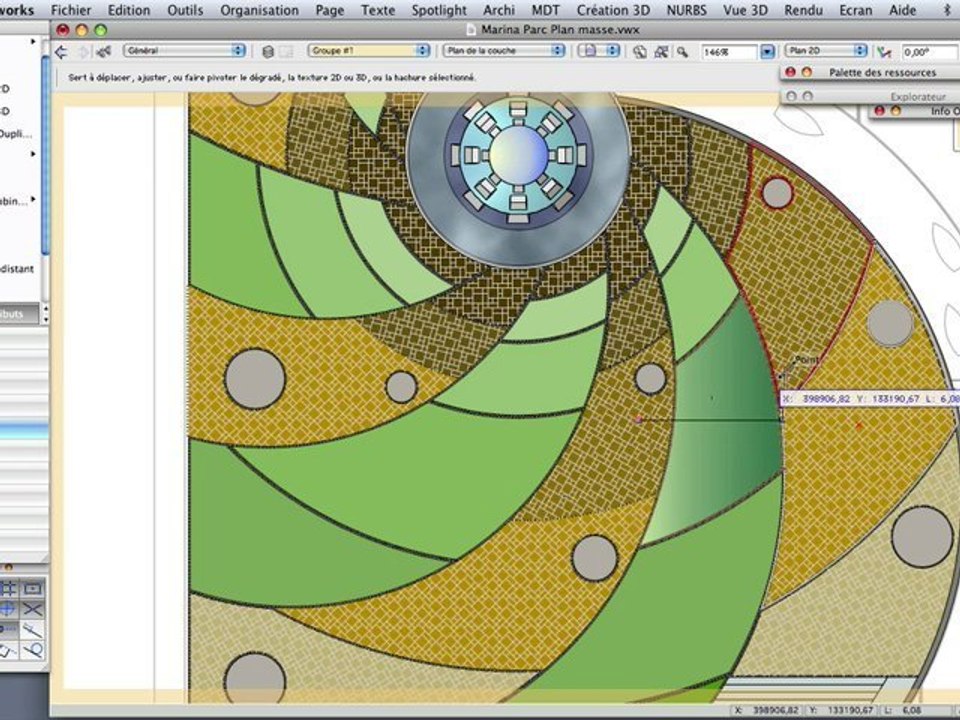Open the Vue 3D menu
This screenshot has width=960, height=720.
[x=745, y=10]
